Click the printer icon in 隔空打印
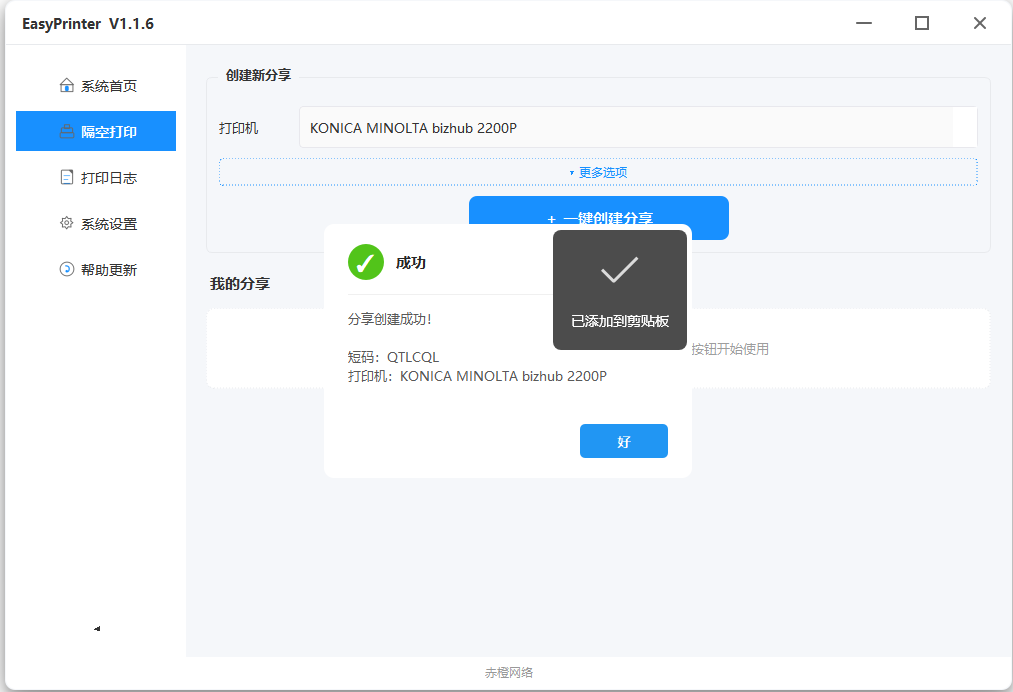Image resolution: width=1013 pixels, height=692 pixels. [67, 131]
